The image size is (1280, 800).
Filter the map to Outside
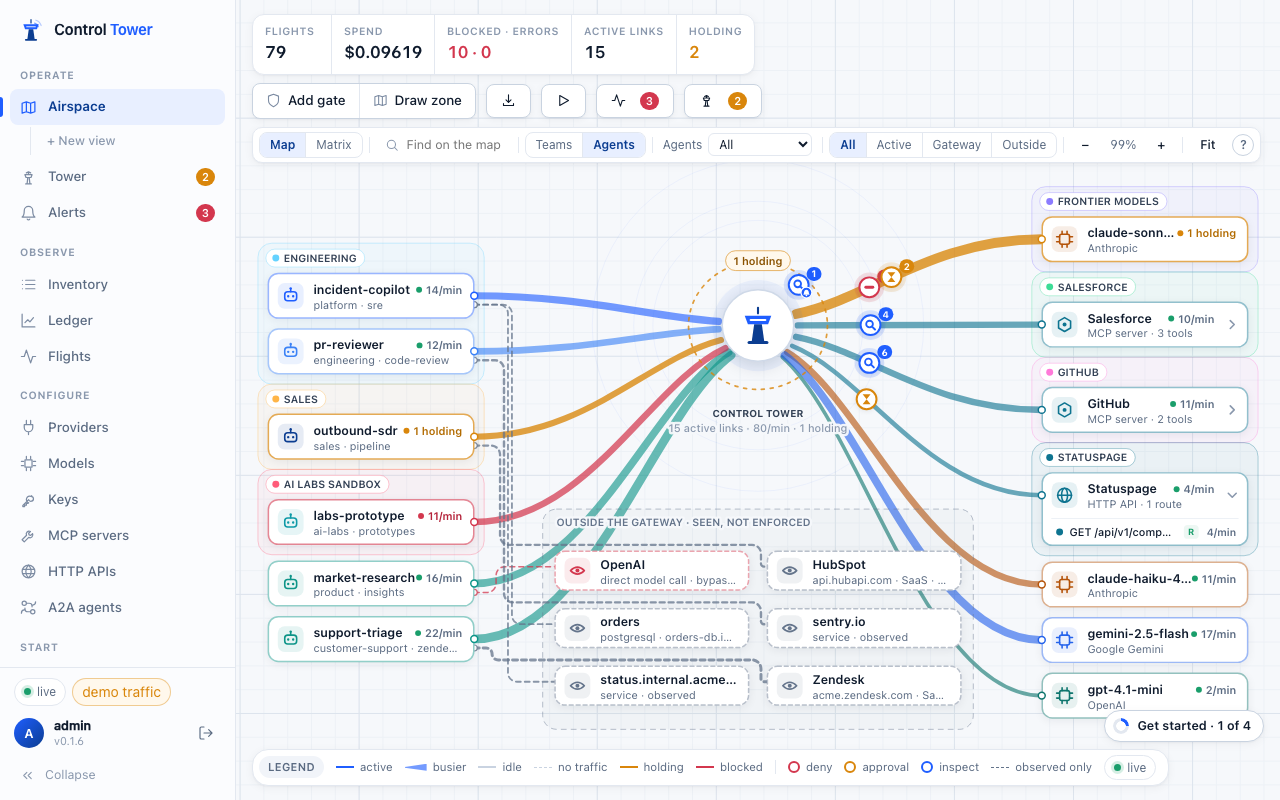pos(1024,145)
